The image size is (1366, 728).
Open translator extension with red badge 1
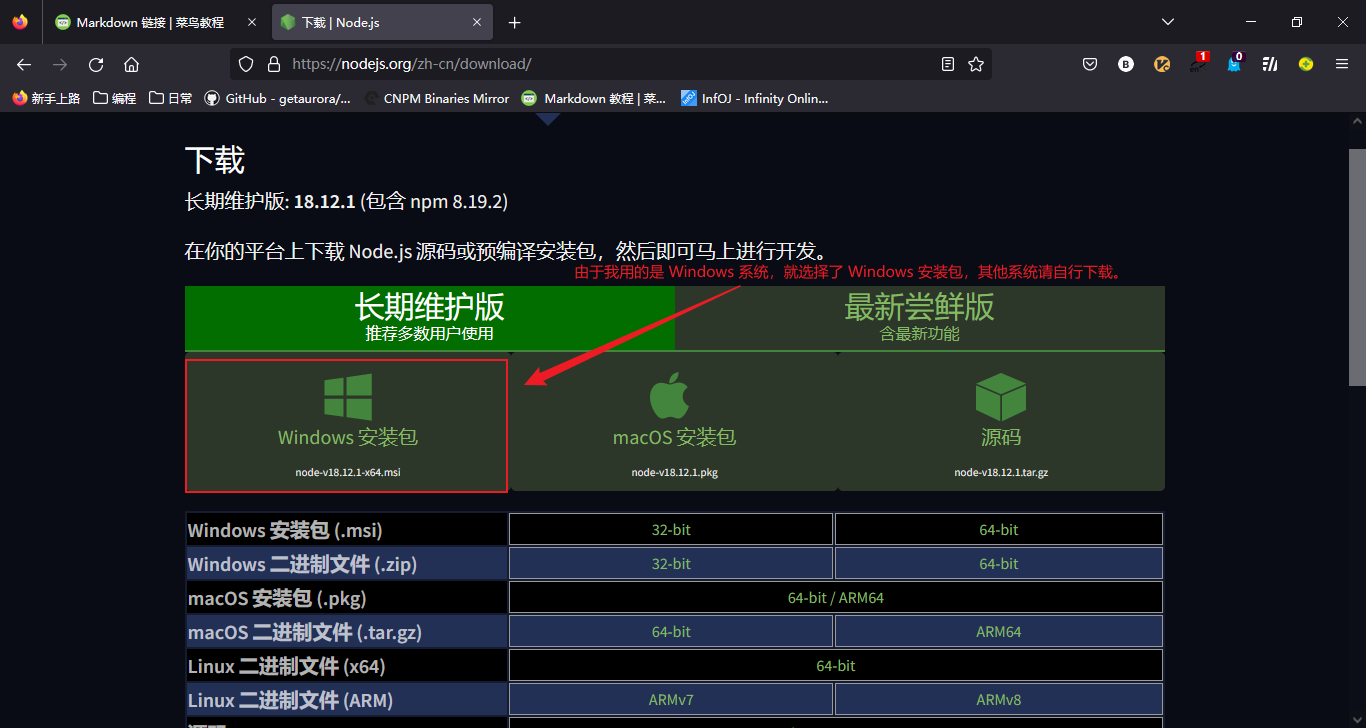(1198, 64)
